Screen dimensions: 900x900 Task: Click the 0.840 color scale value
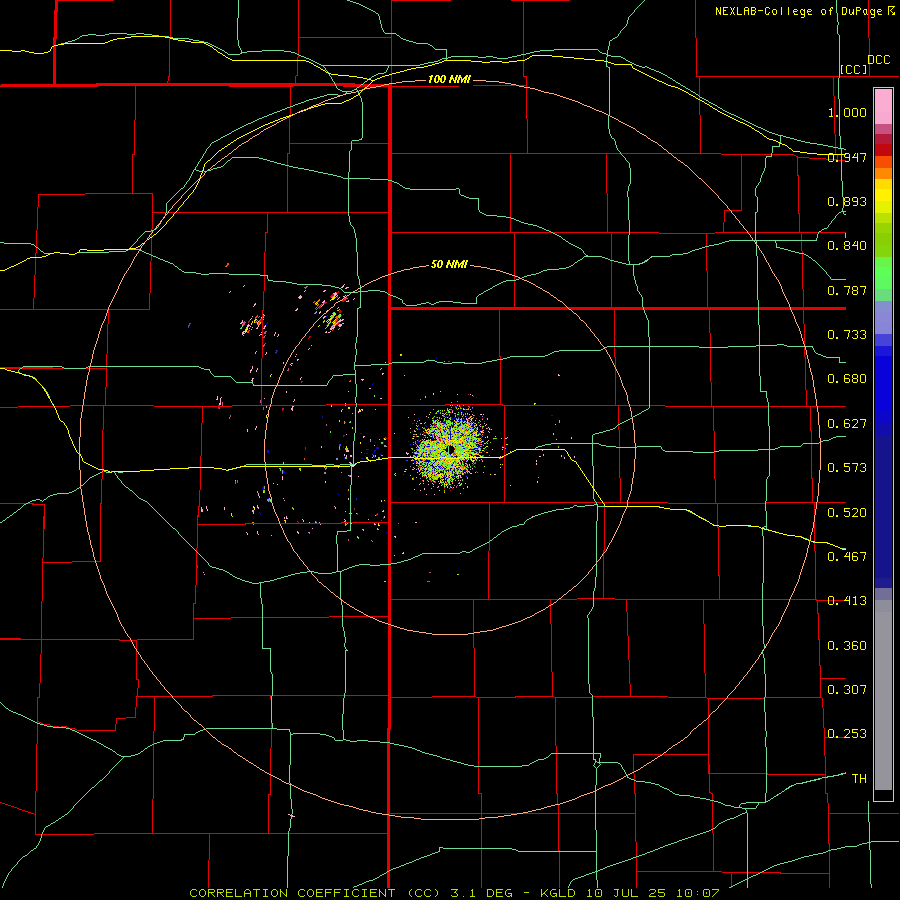coord(847,246)
